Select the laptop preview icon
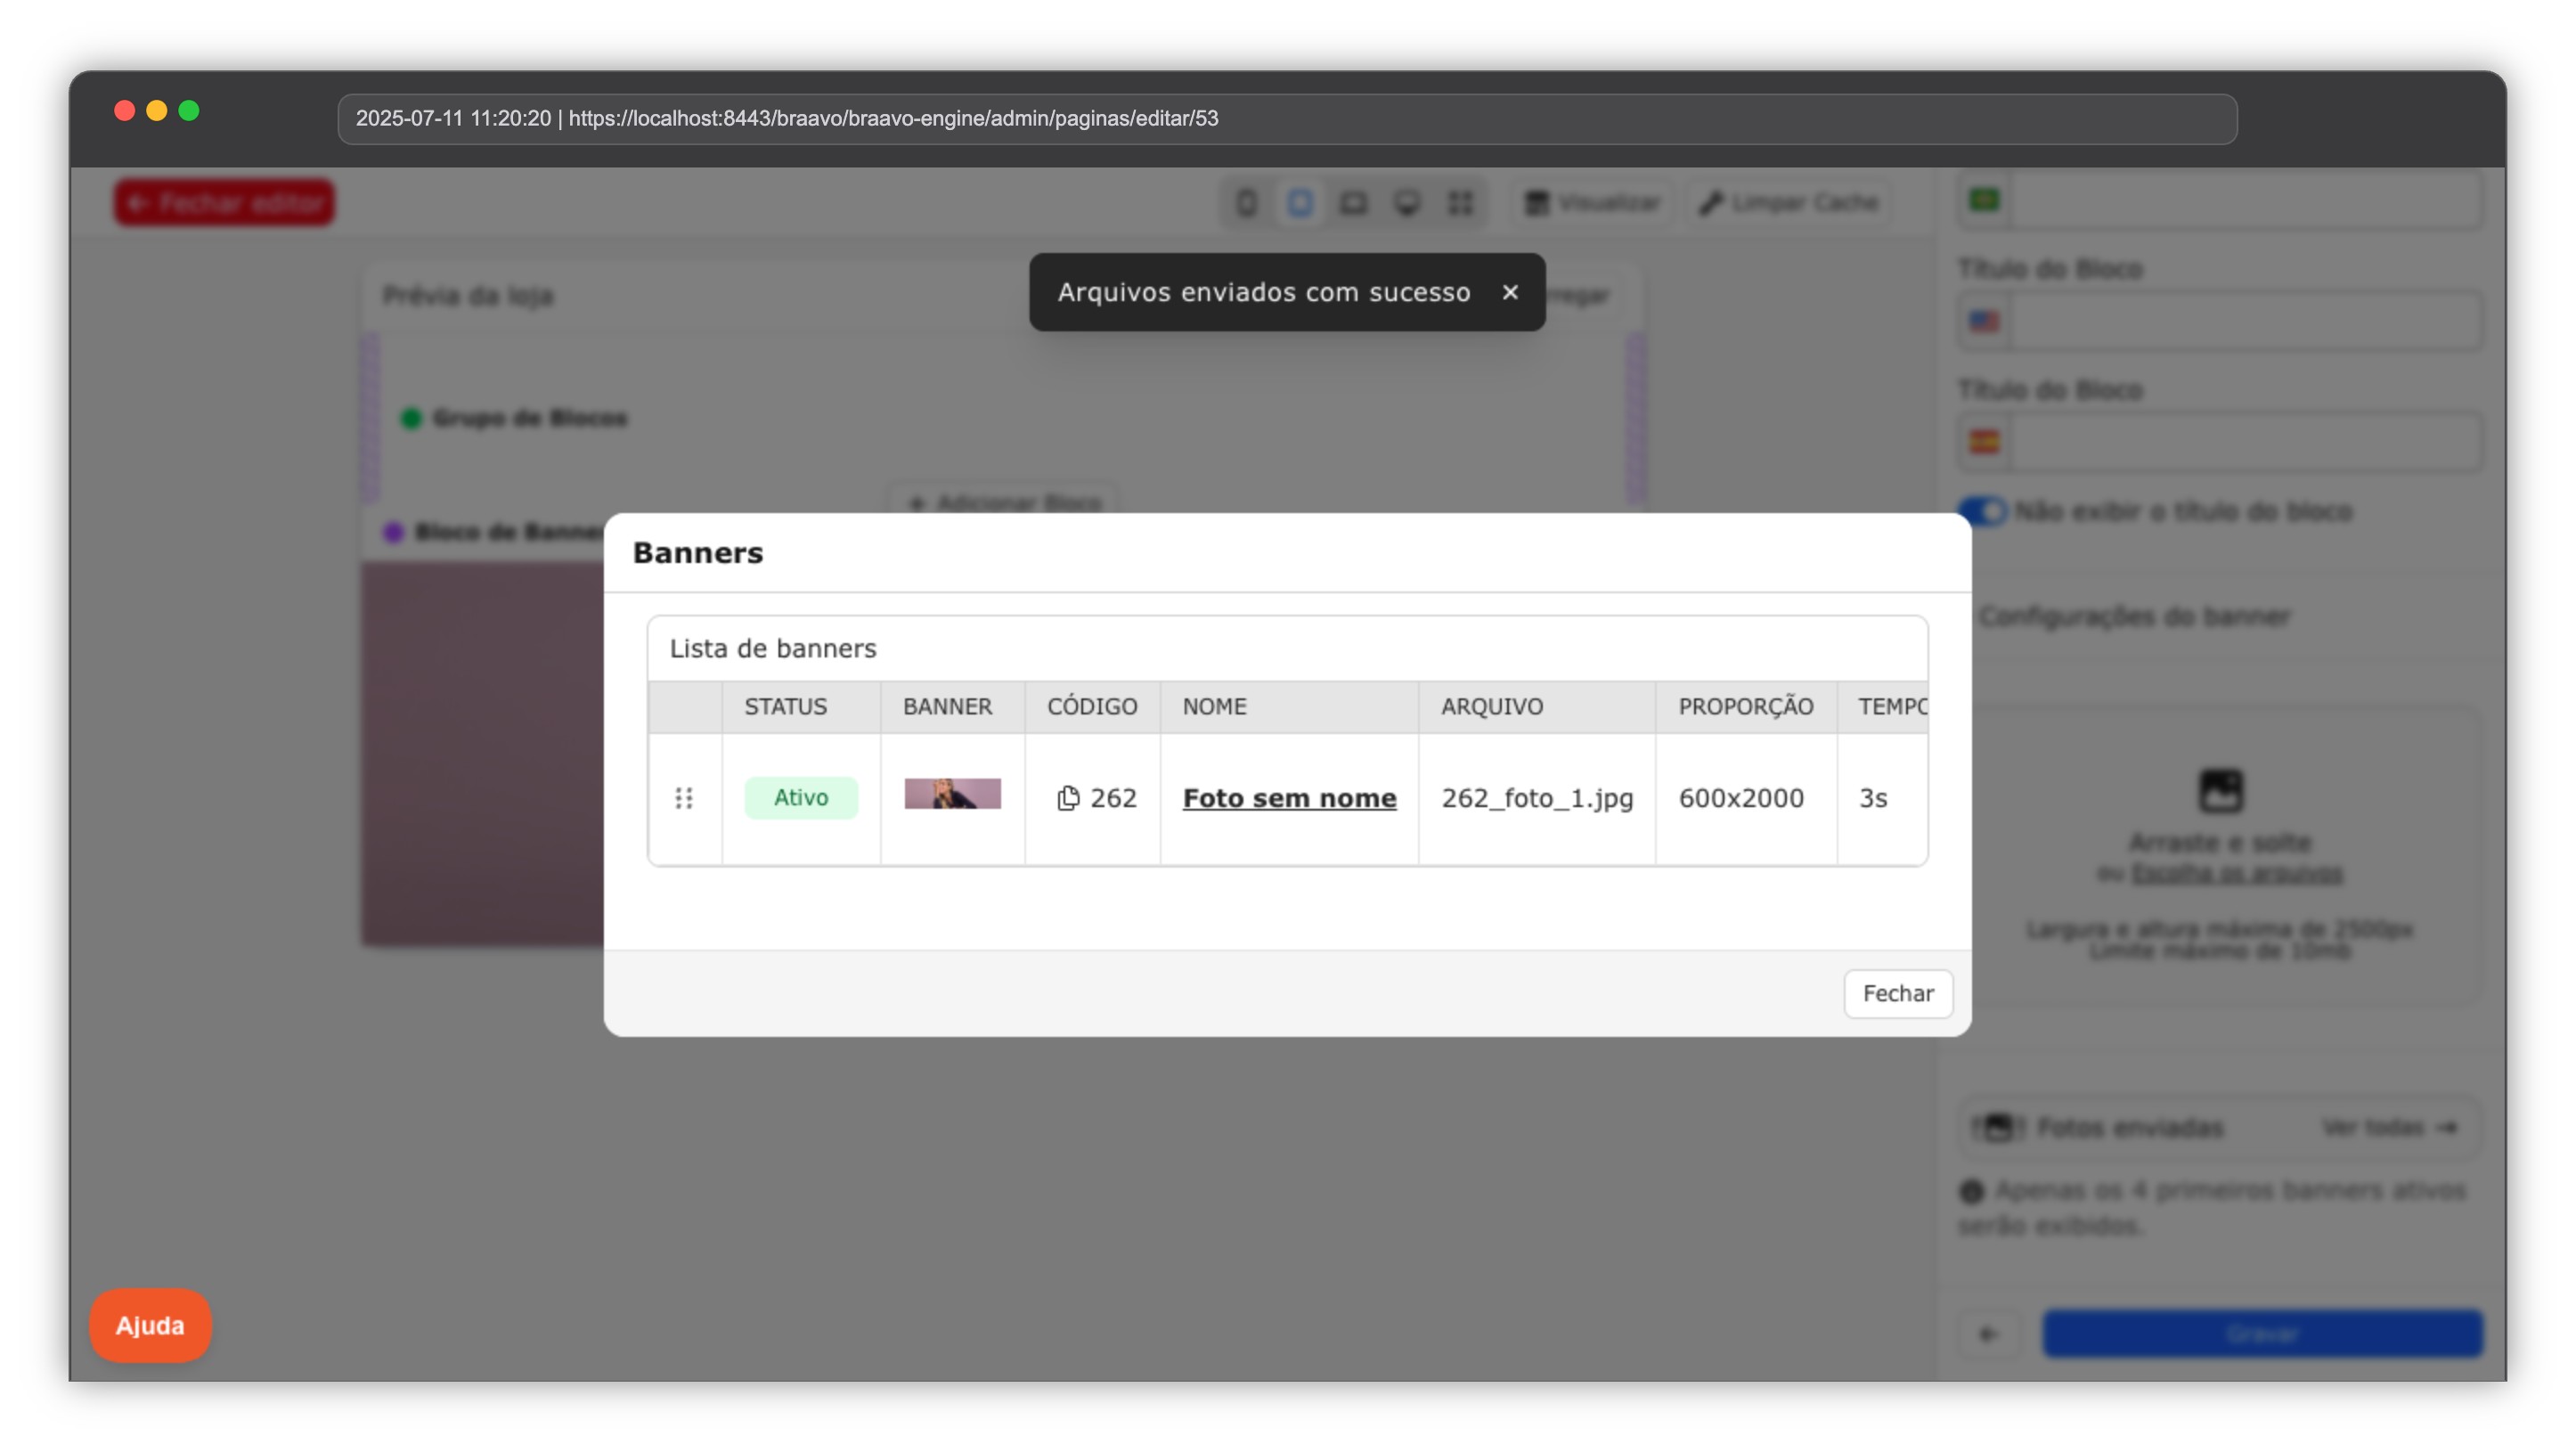Screen dimensions: 2576x1452 [x=1353, y=203]
